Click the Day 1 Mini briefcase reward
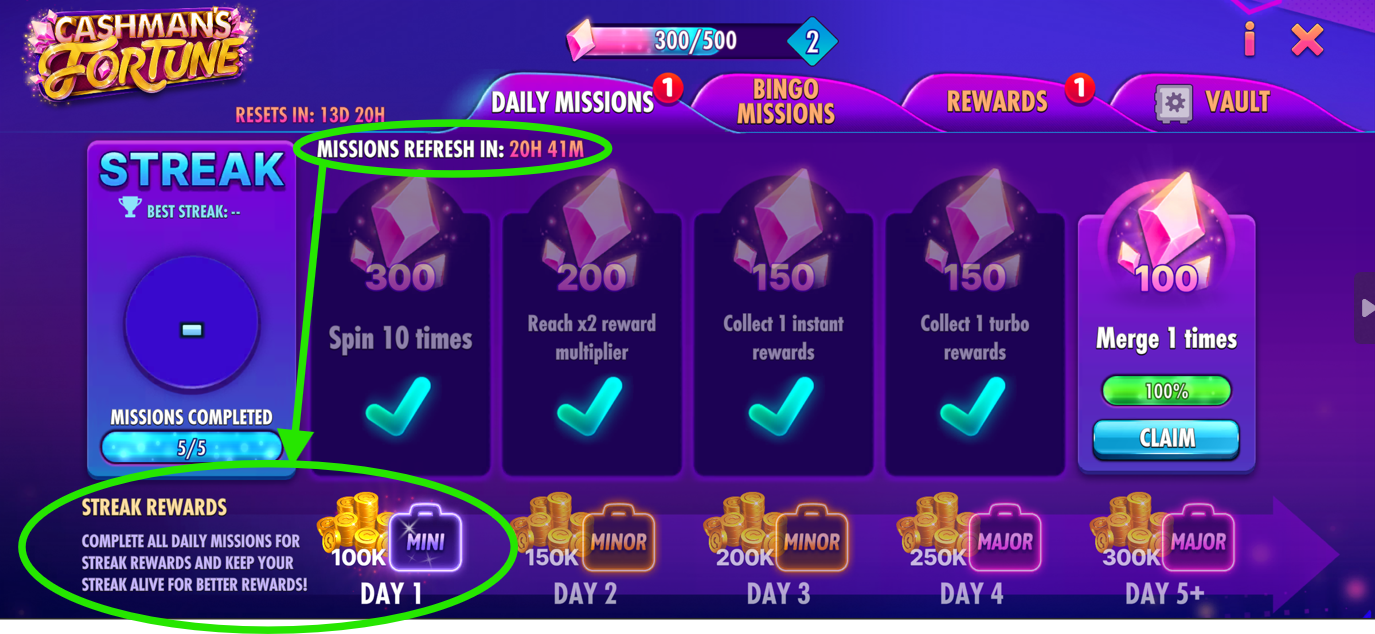Image resolution: width=1375 pixels, height=634 pixels. coord(425,541)
